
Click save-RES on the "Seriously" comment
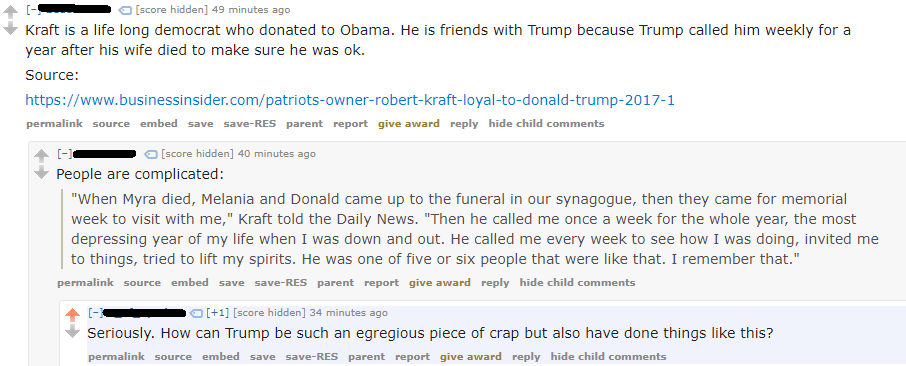(x=311, y=357)
